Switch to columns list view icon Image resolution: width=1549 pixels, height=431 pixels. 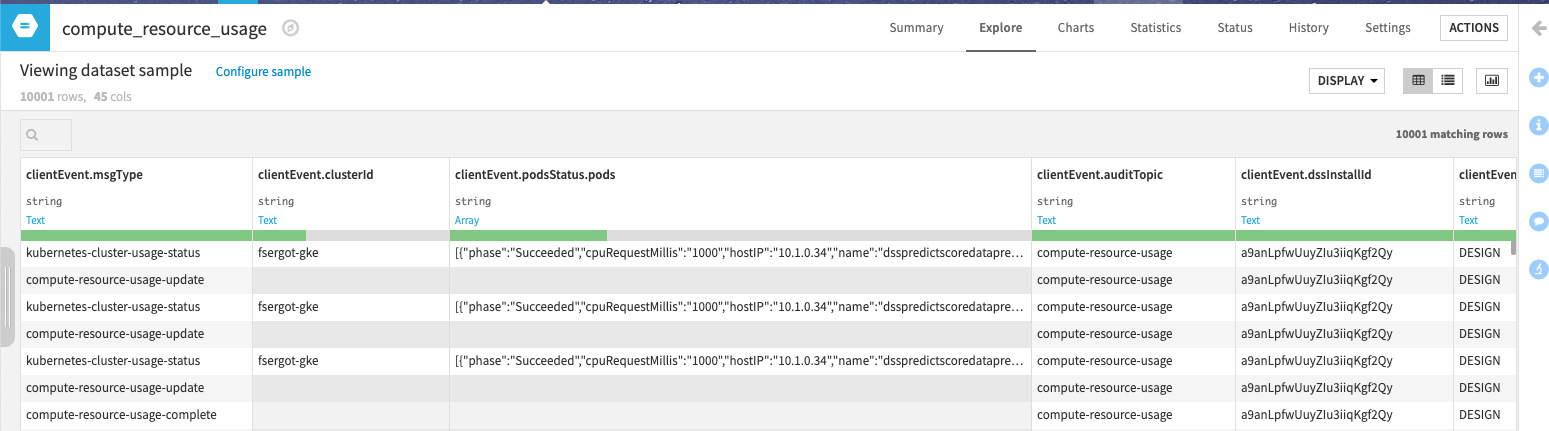1447,80
